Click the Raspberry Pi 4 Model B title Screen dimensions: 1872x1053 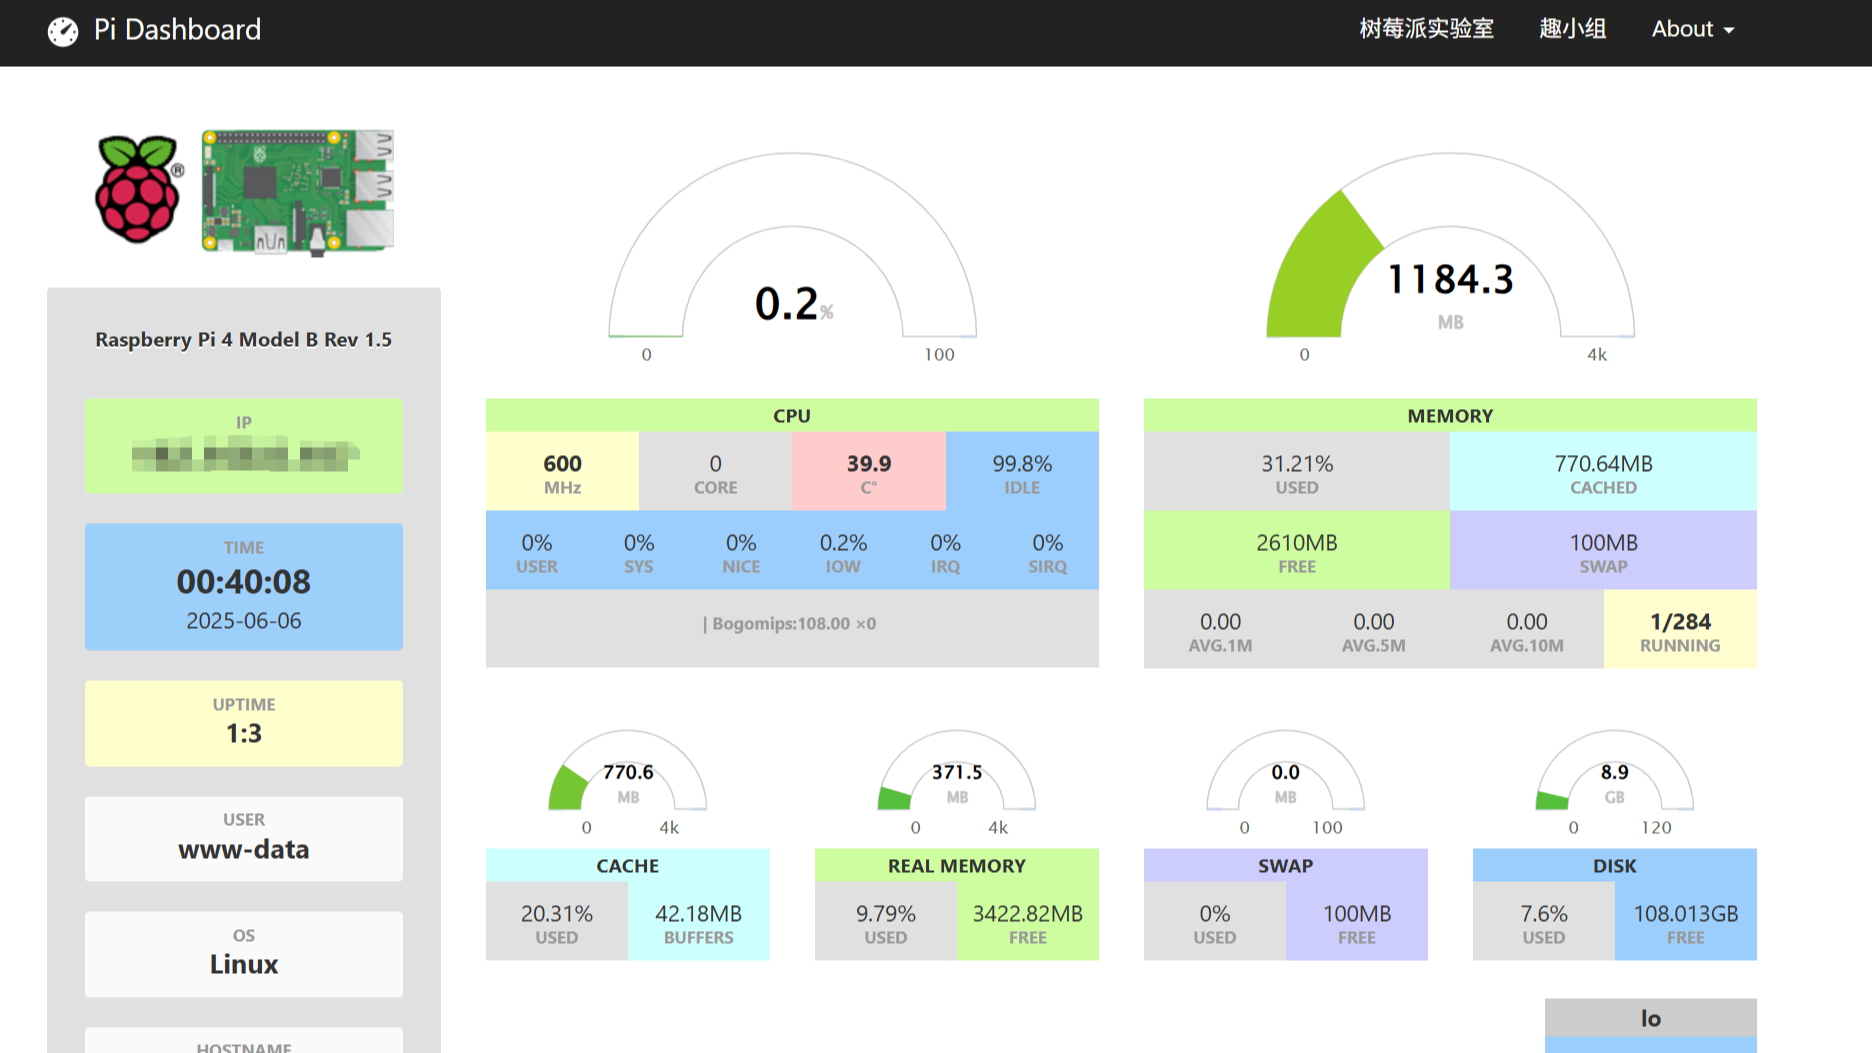(x=244, y=340)
